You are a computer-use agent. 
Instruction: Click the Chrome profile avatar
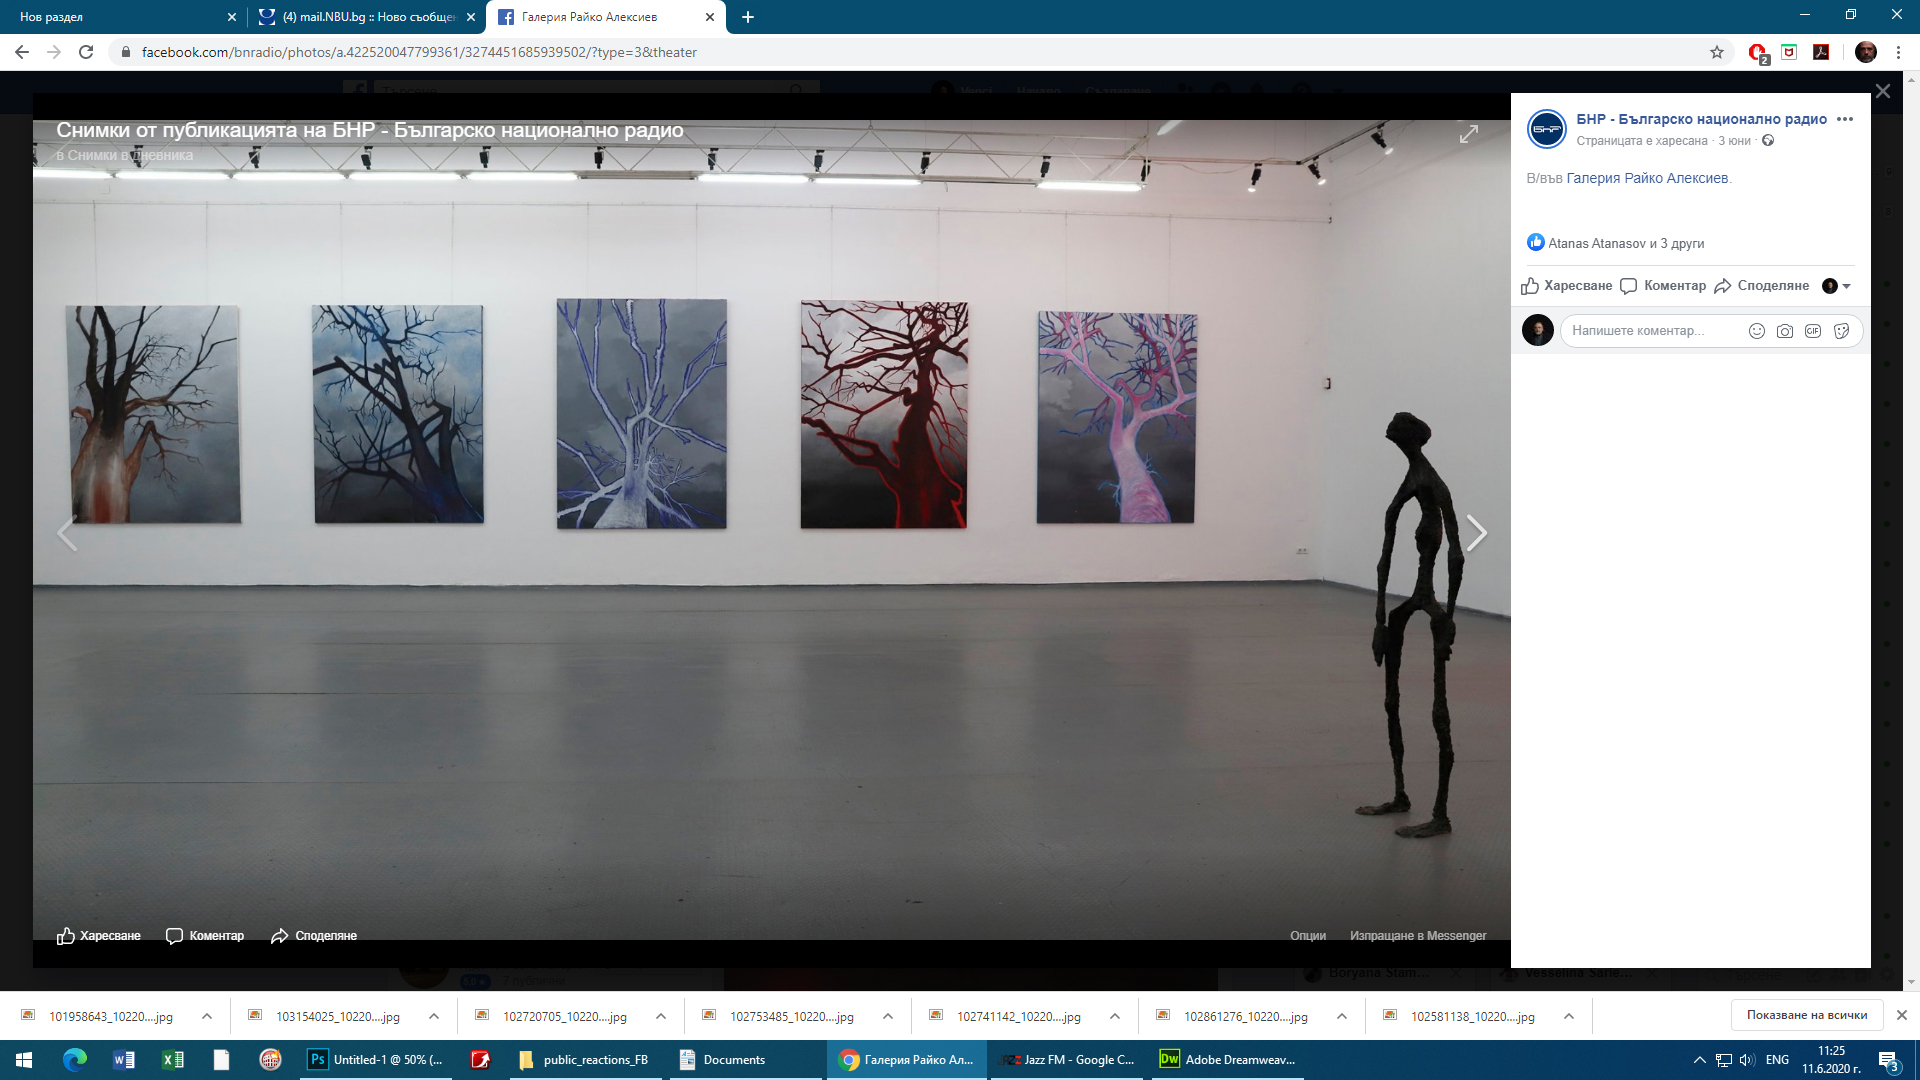click(1865, 52)
